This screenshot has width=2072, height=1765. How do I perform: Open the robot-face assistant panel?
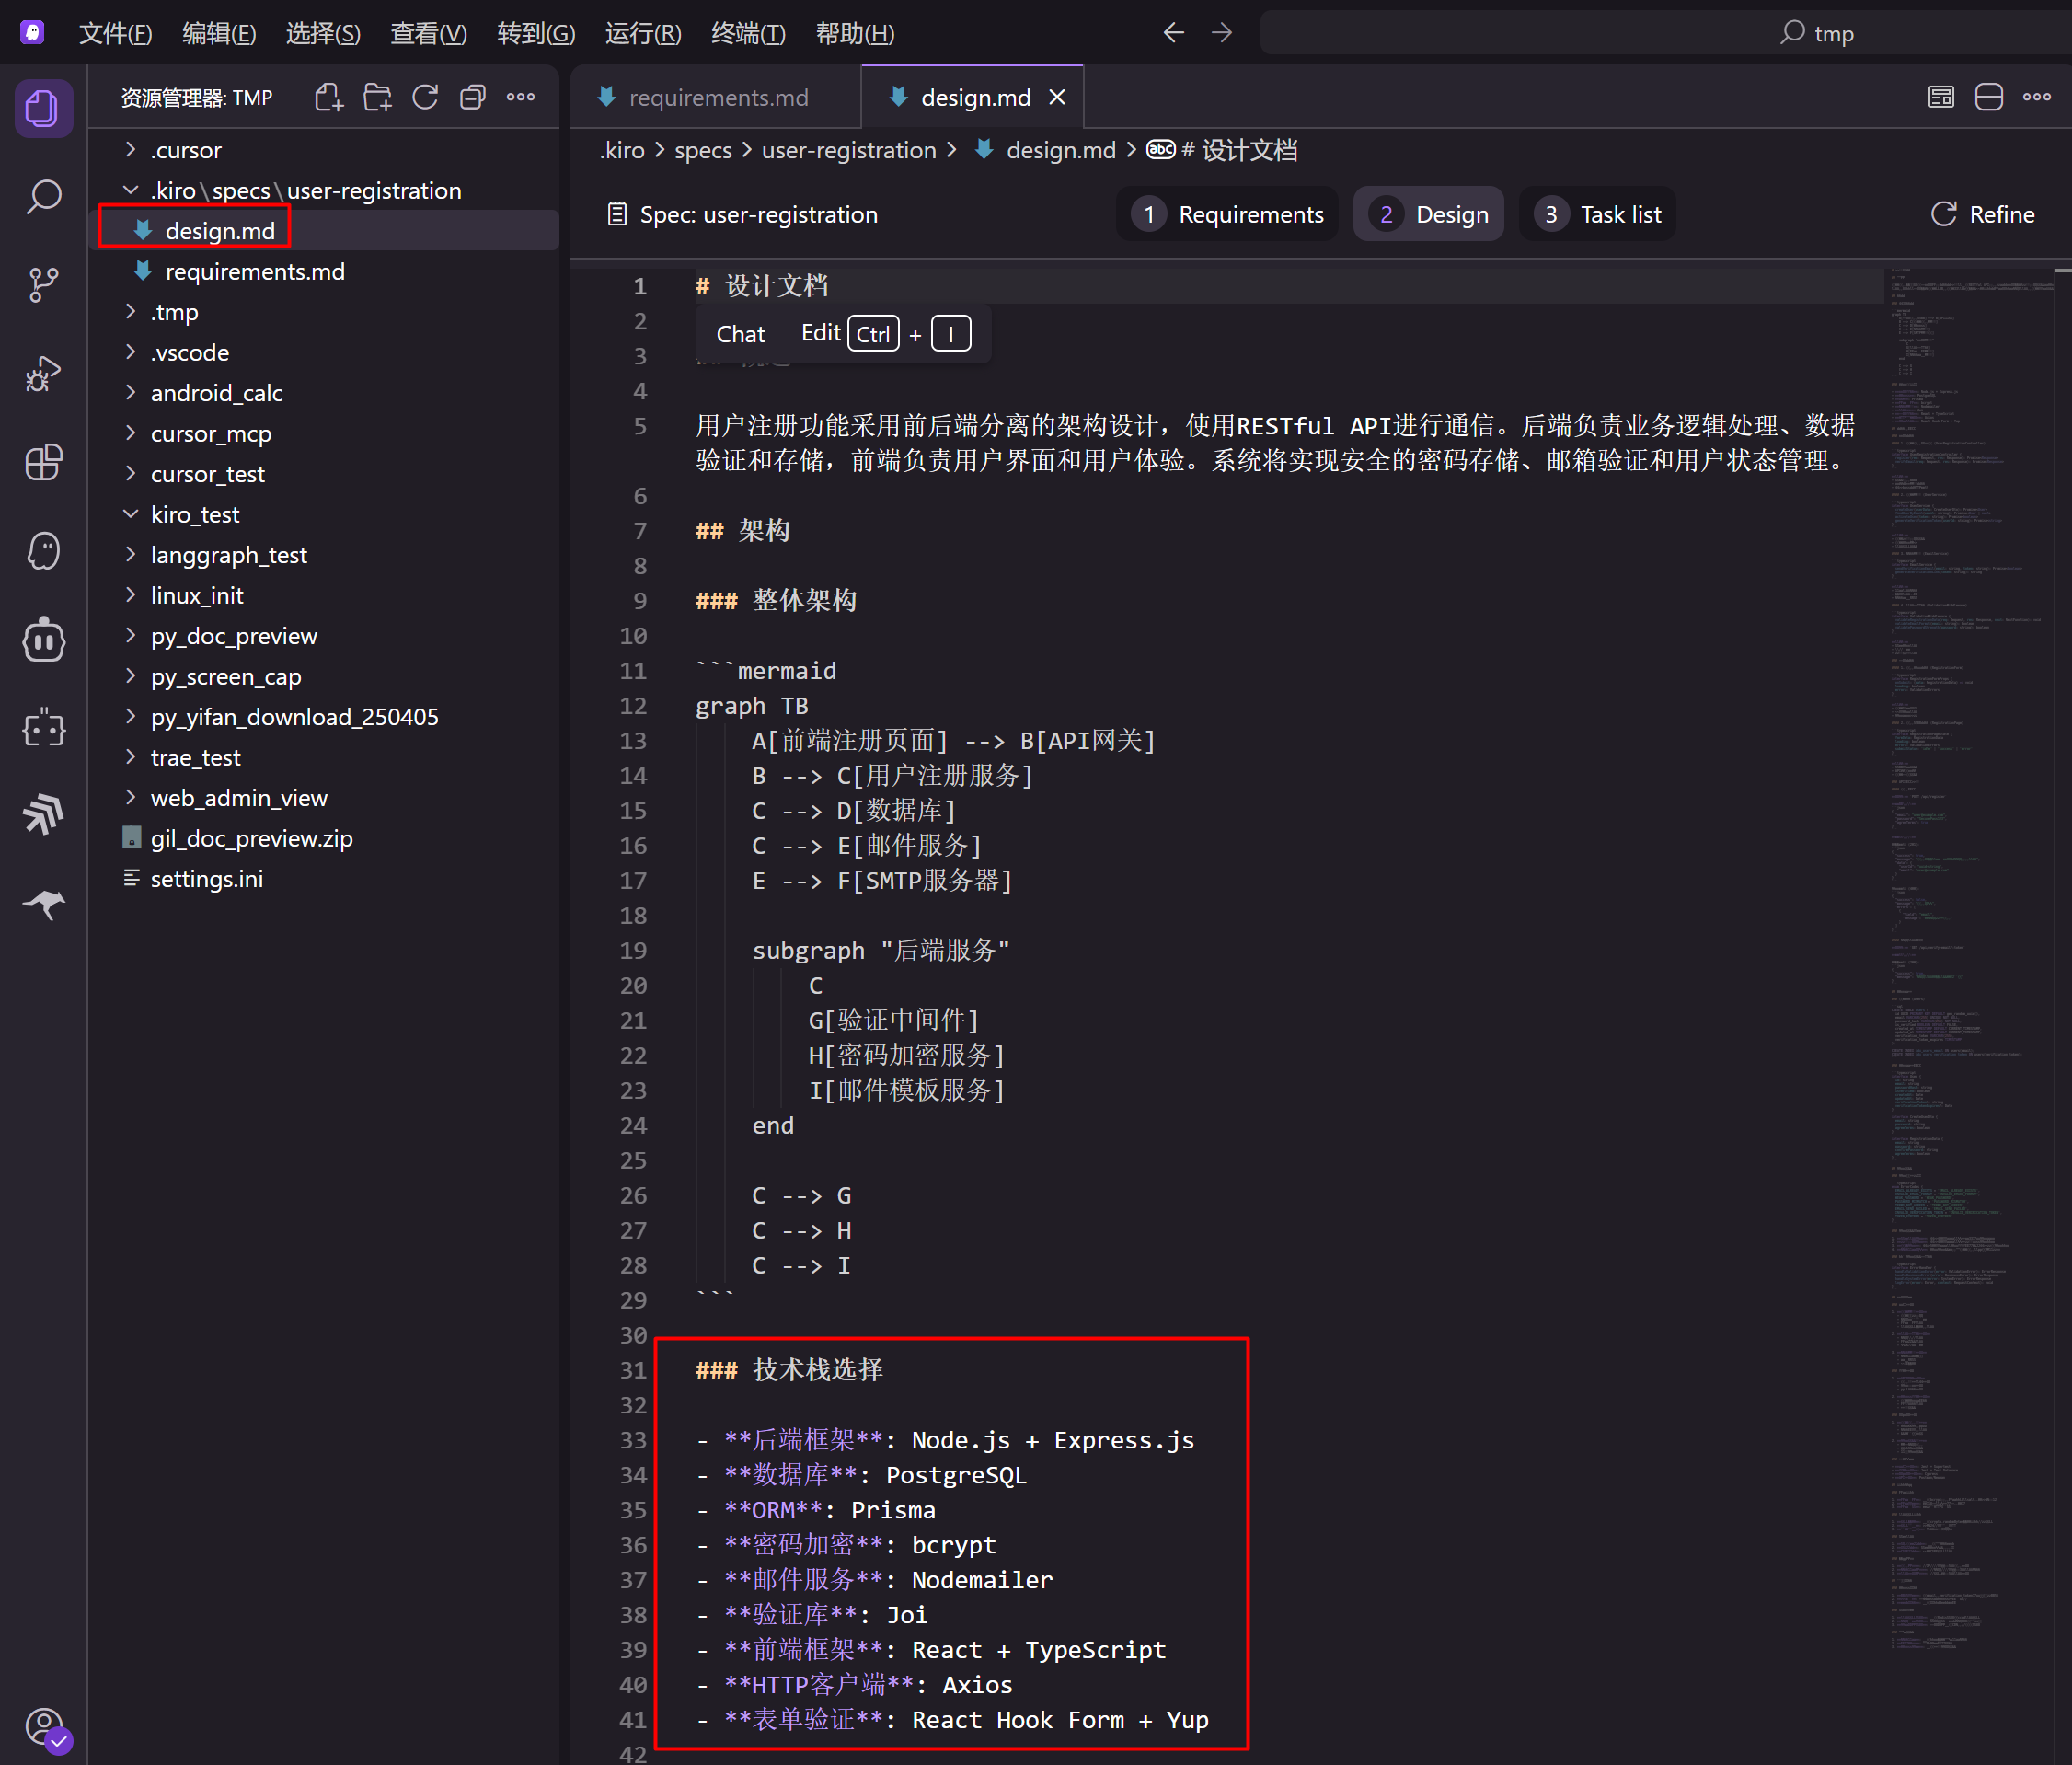(x=43, y=640)
